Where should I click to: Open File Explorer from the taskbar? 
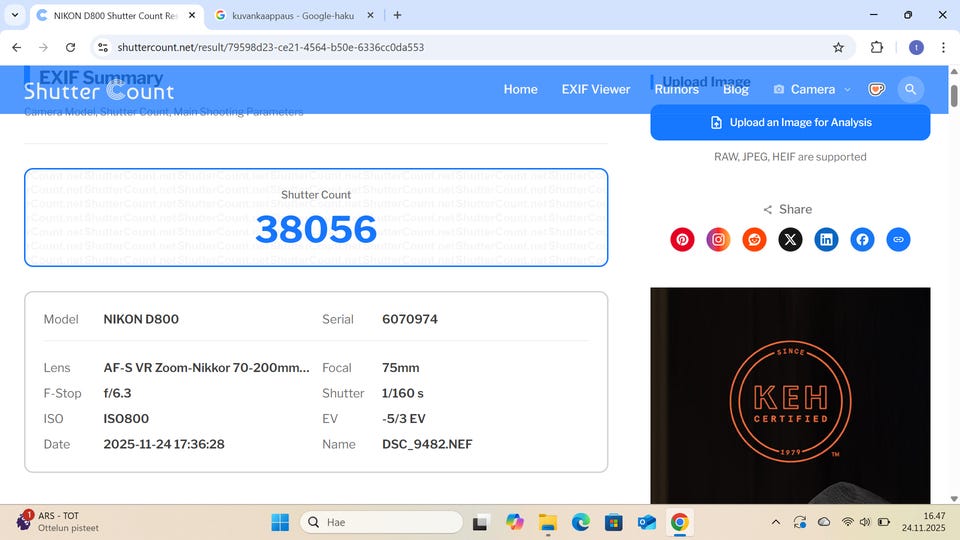[x=547, y=522]
